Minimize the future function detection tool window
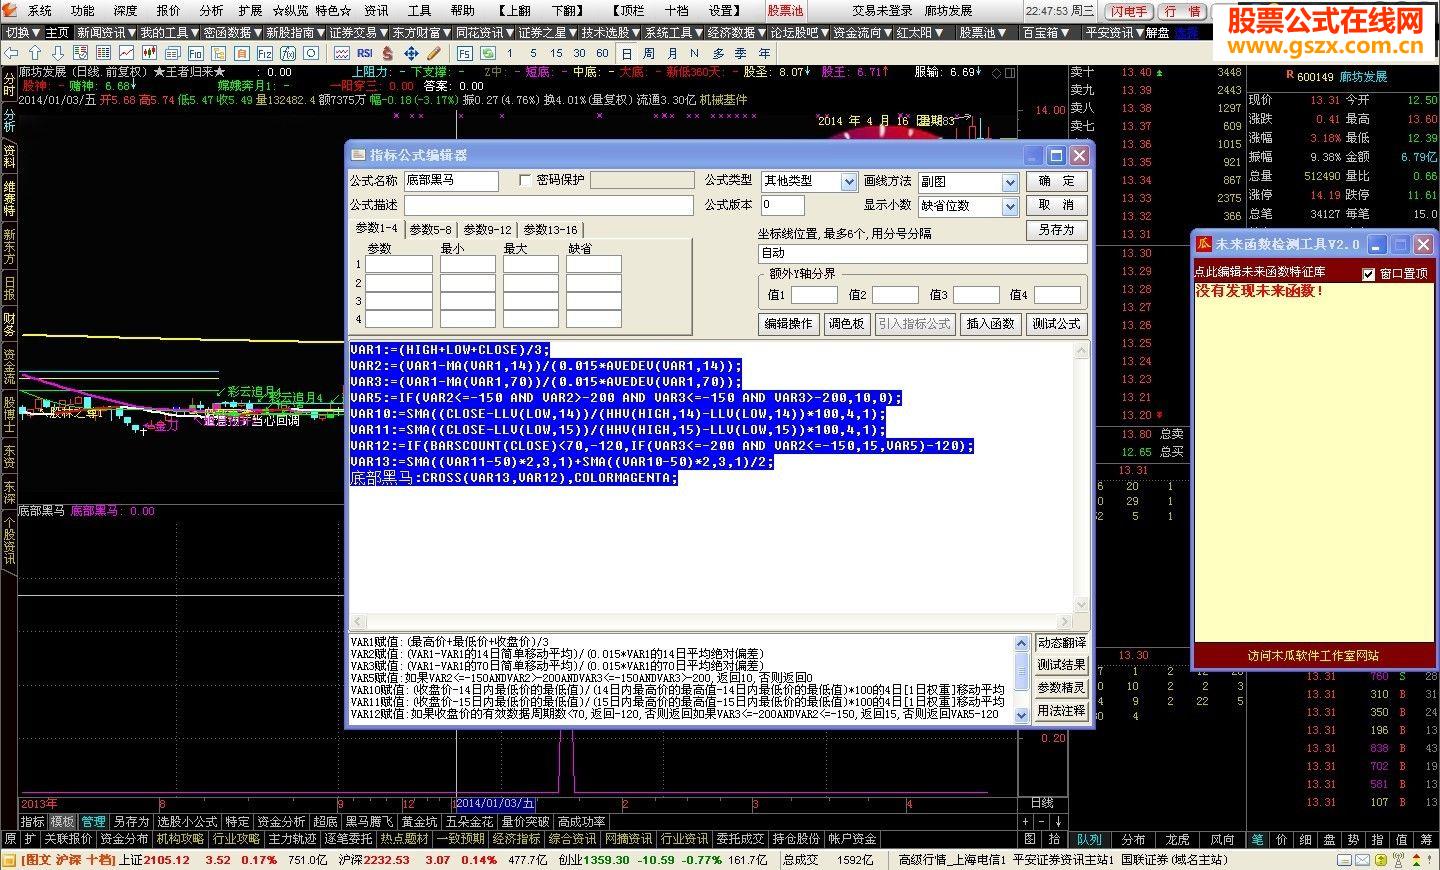 [x=1377, y=244]
